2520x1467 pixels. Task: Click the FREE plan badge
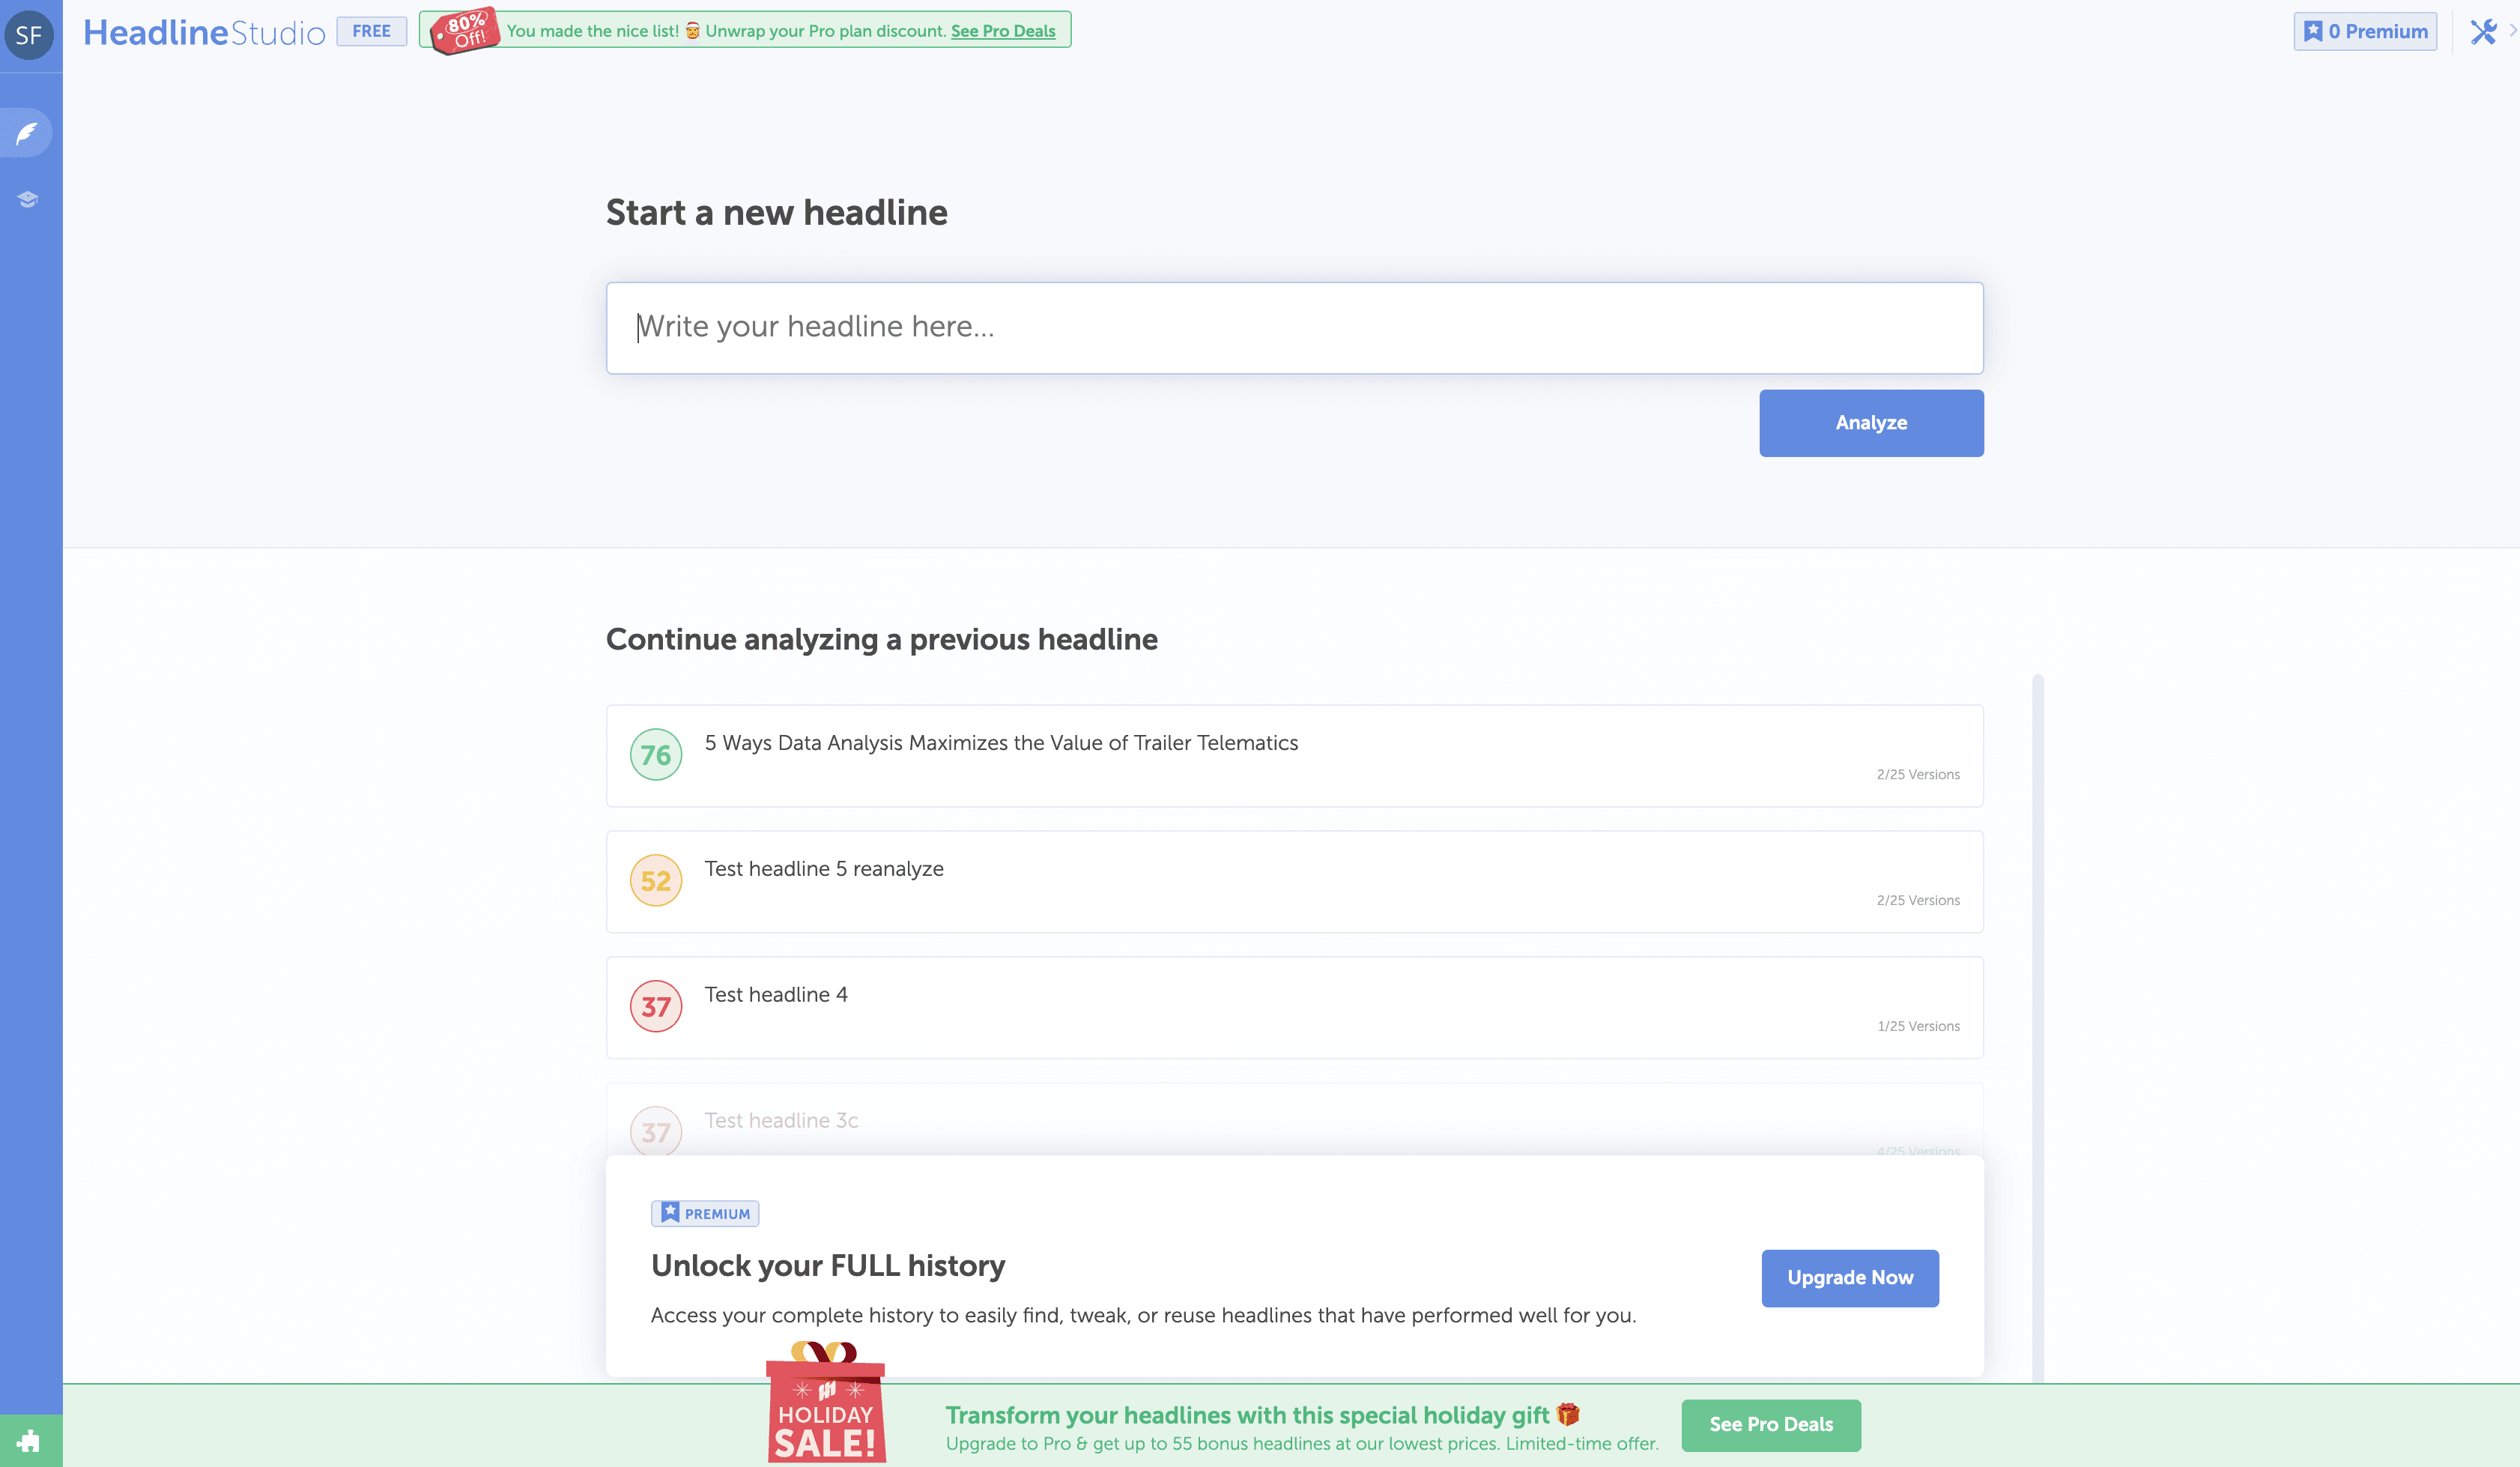[371, 31]
